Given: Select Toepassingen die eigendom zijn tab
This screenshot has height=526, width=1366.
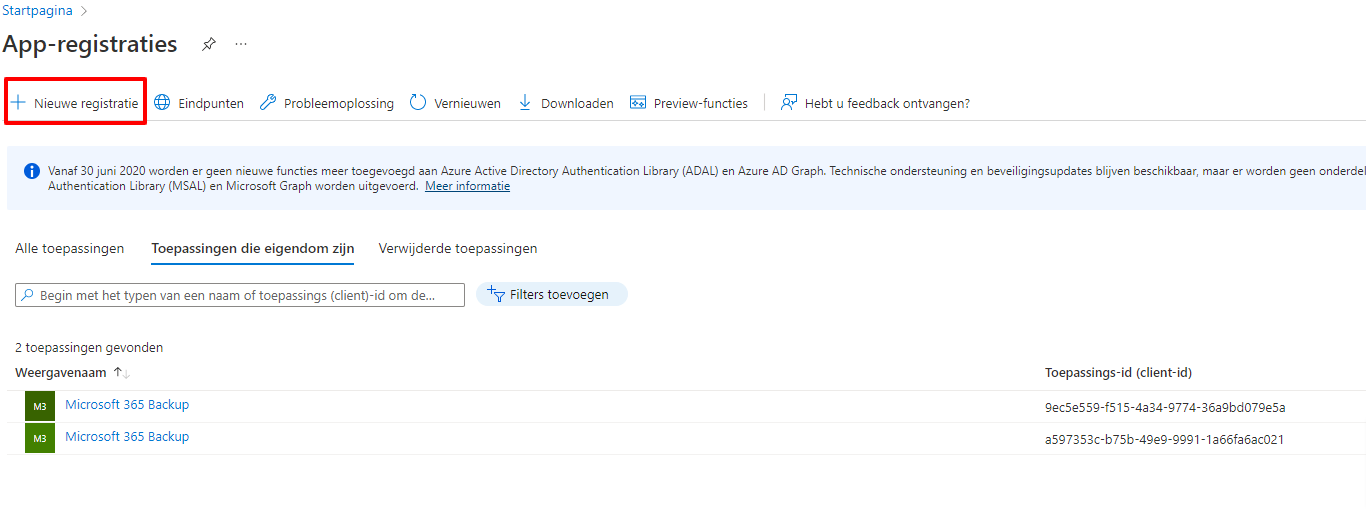Looking at the screenshot, I should tap(253, 248).
